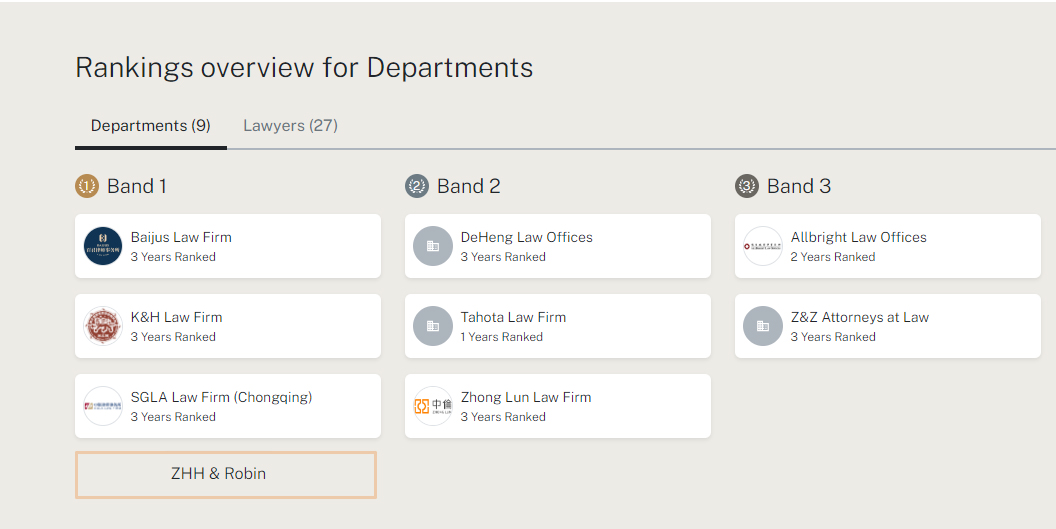Select the Departments (9) tab
This screenshot has width=1056, height=529.
tap(150, 126)
